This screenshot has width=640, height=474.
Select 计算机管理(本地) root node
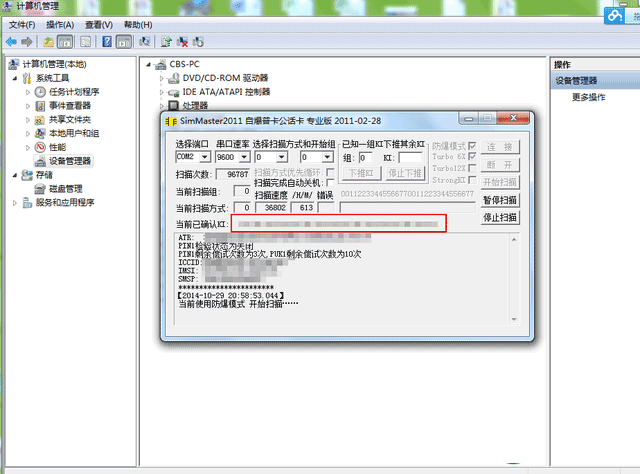pyautogui.click(x=54, y=64)
